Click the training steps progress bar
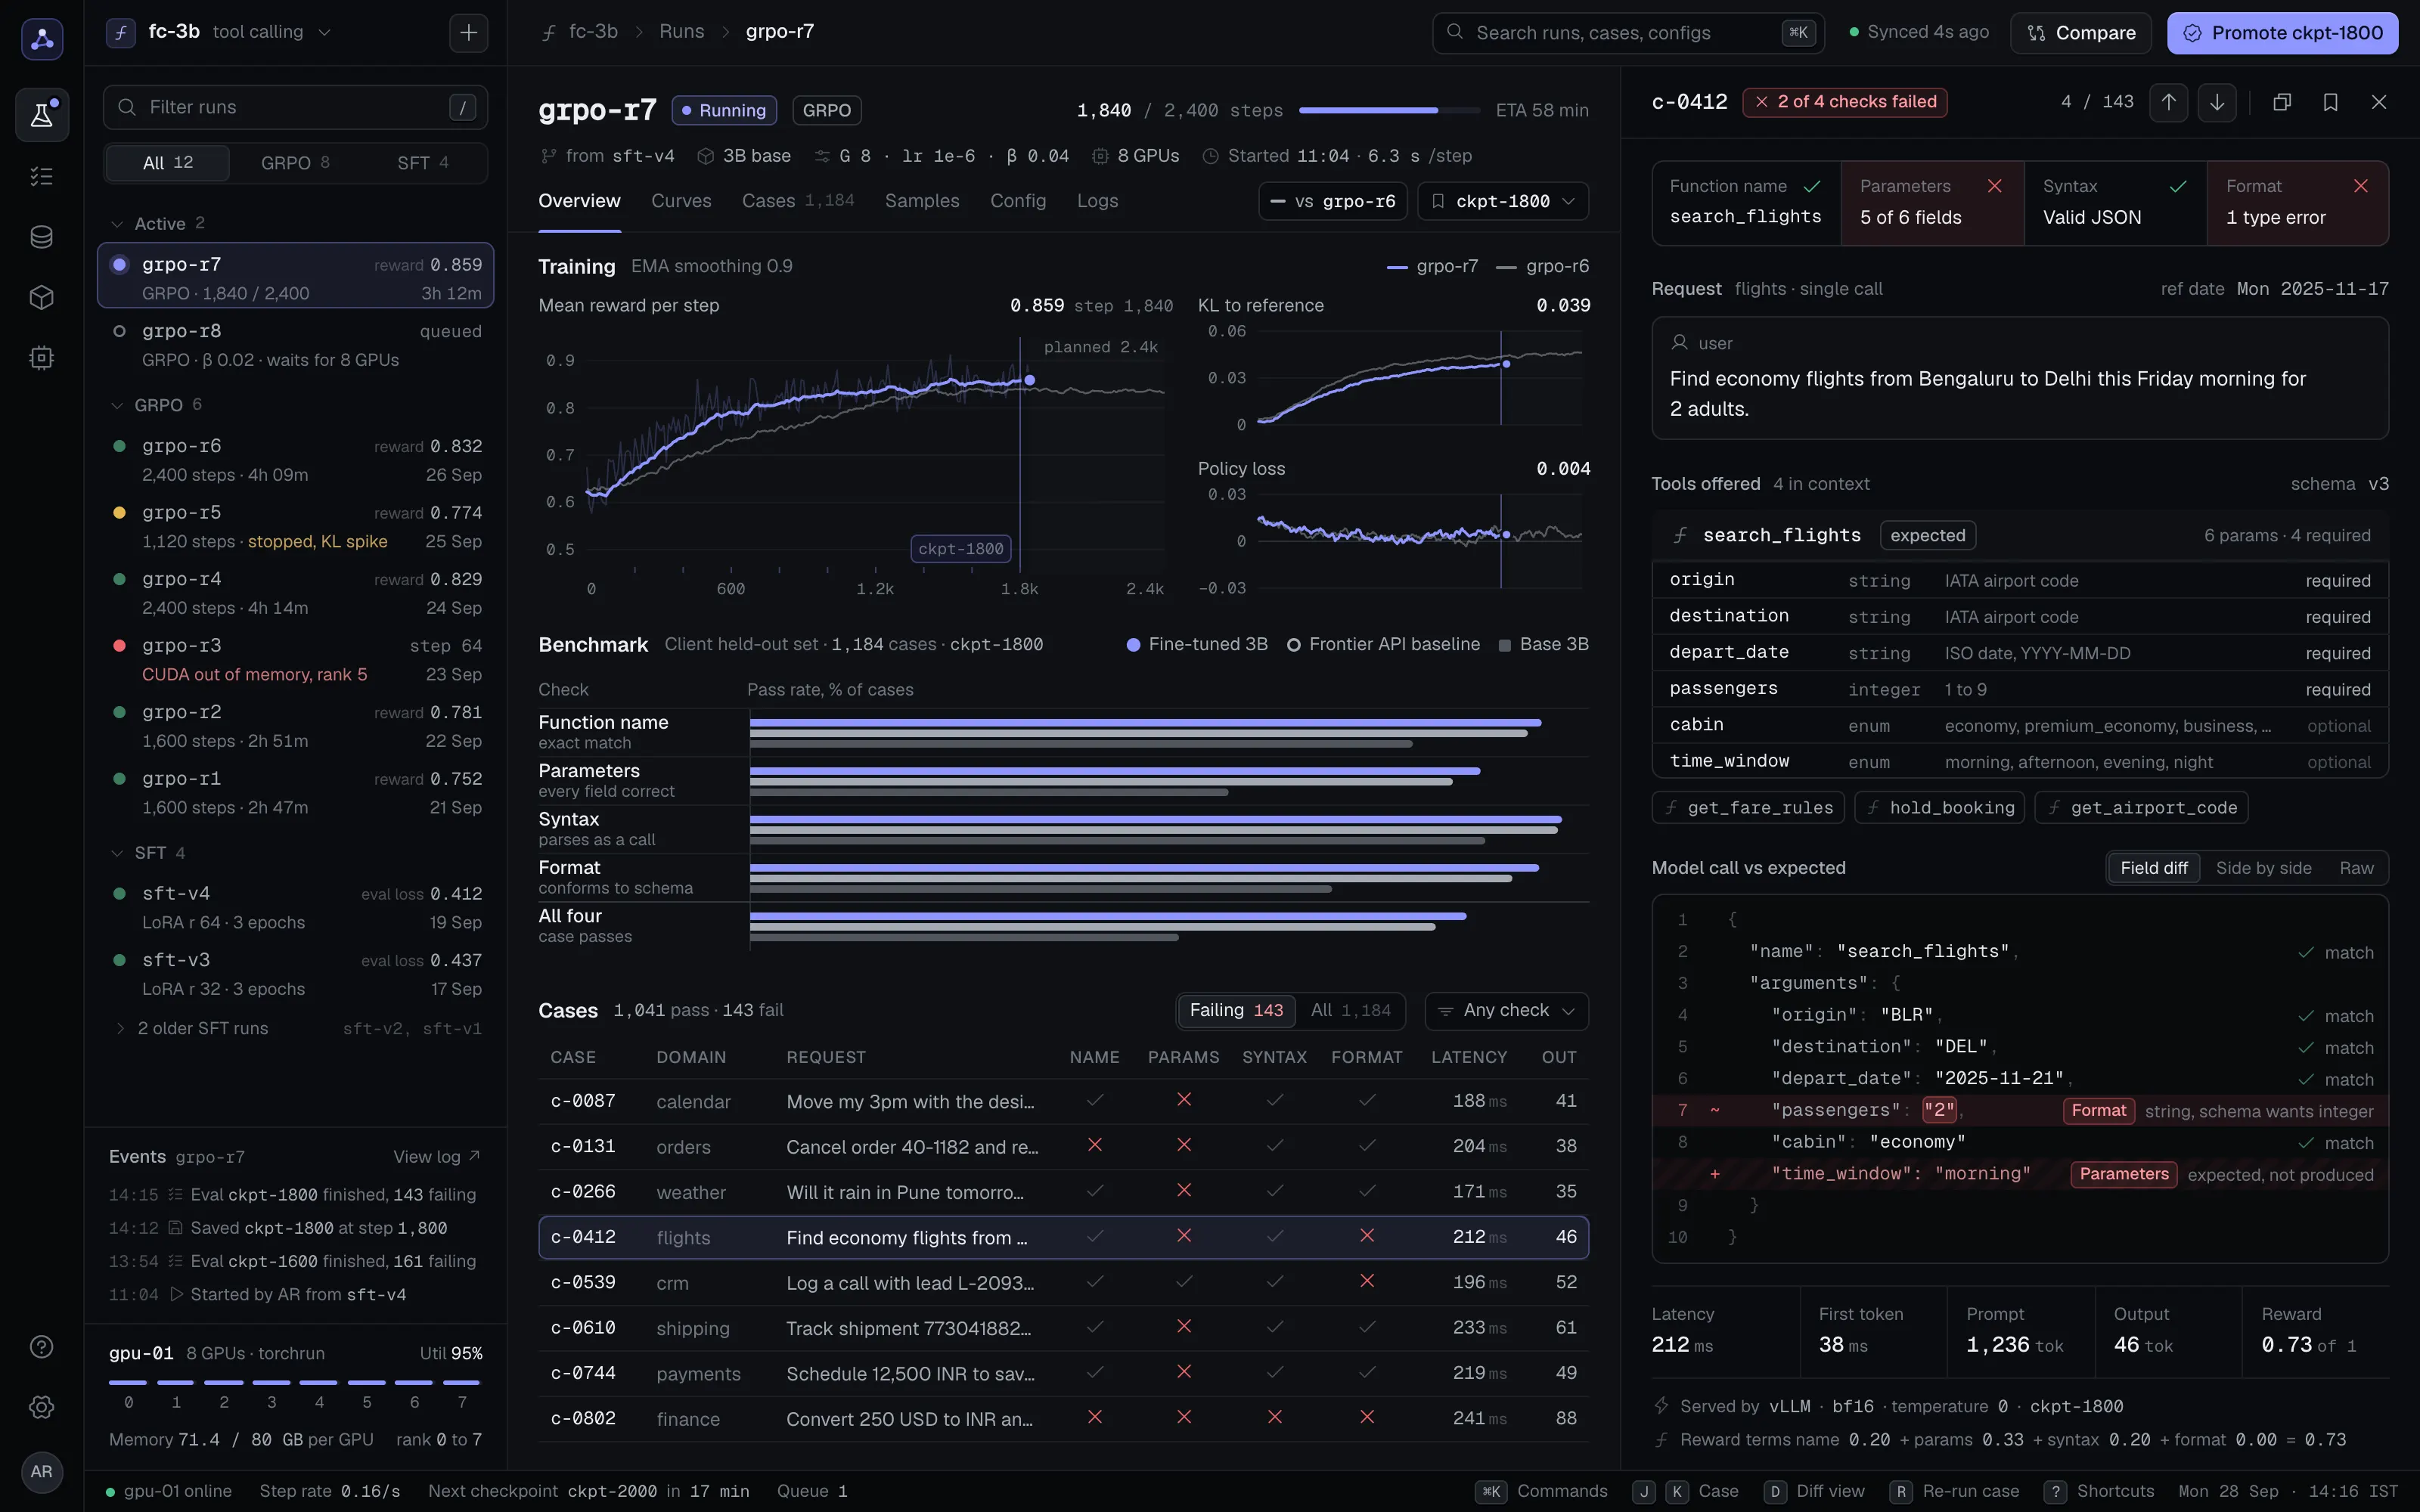 tap(1389, 110)
